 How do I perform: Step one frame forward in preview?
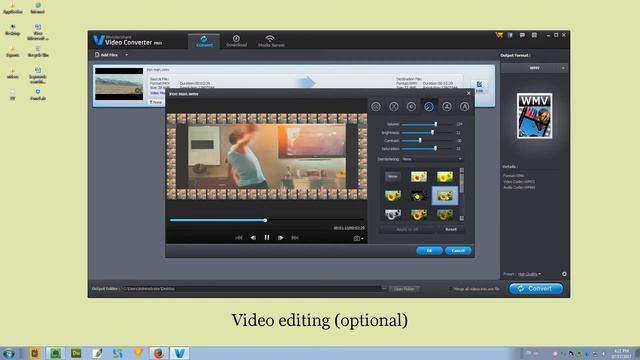pos(281,238)
